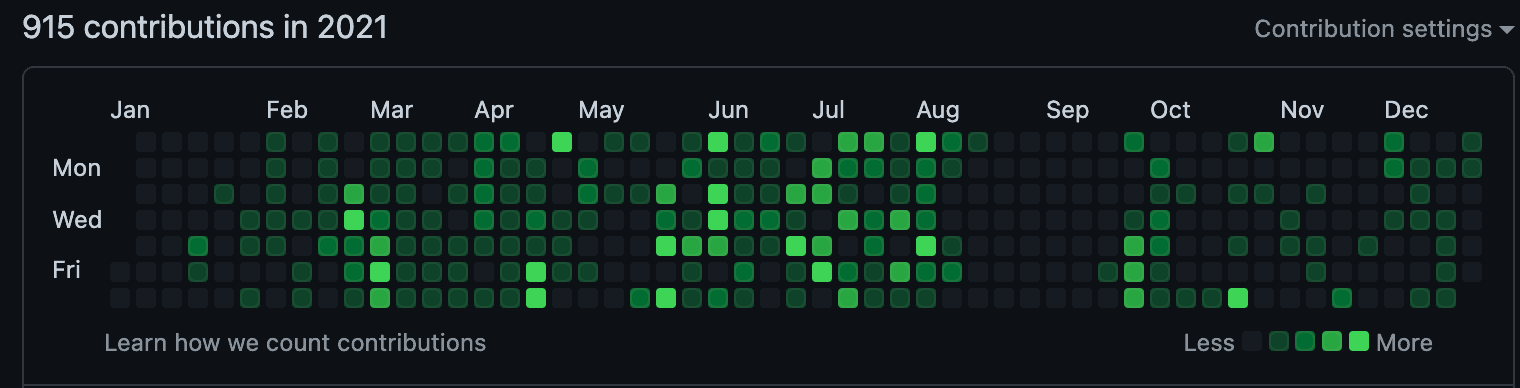
Task: Click the 'Mar' month label
Action: point(391,110)
